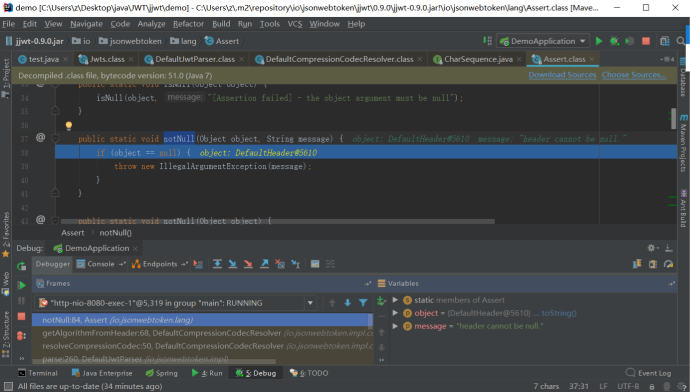The height and width of the screenshot is (392, 690).
Task: Click editor vertical scrollbar thumb
Action: (673, 118)
